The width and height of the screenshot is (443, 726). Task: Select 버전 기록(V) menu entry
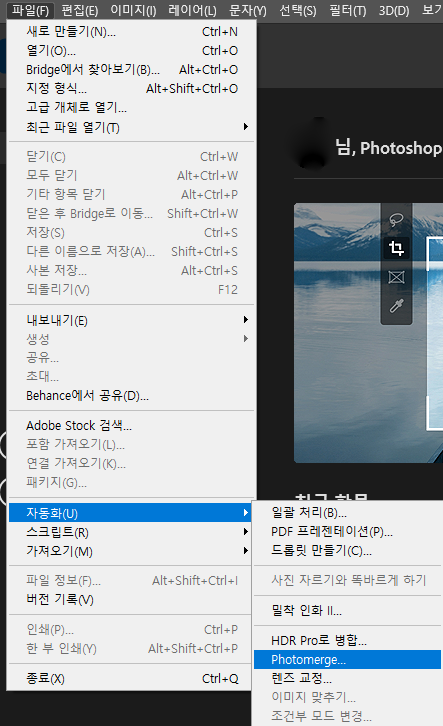(x=130, y=600)
